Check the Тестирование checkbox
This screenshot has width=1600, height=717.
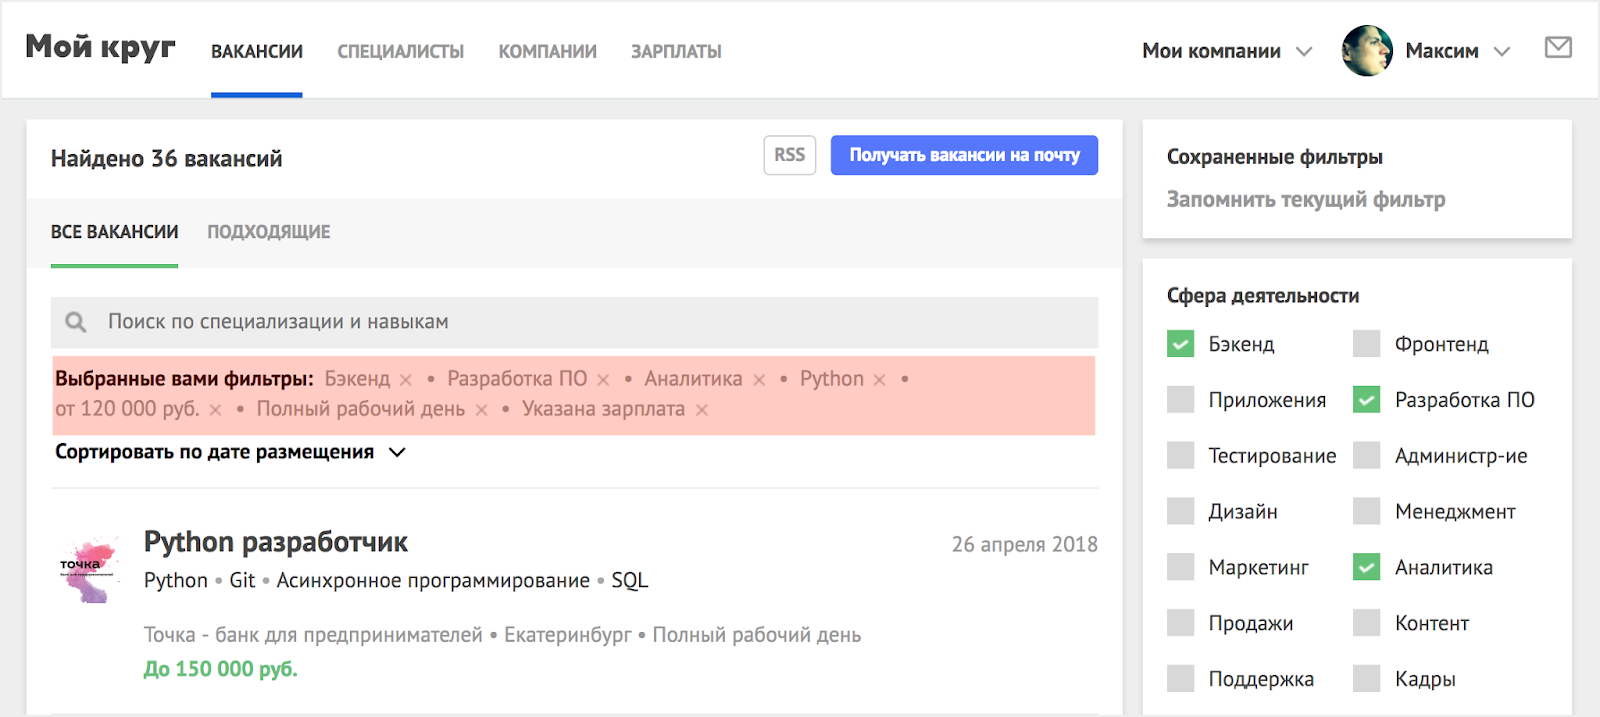[1180, 456]
